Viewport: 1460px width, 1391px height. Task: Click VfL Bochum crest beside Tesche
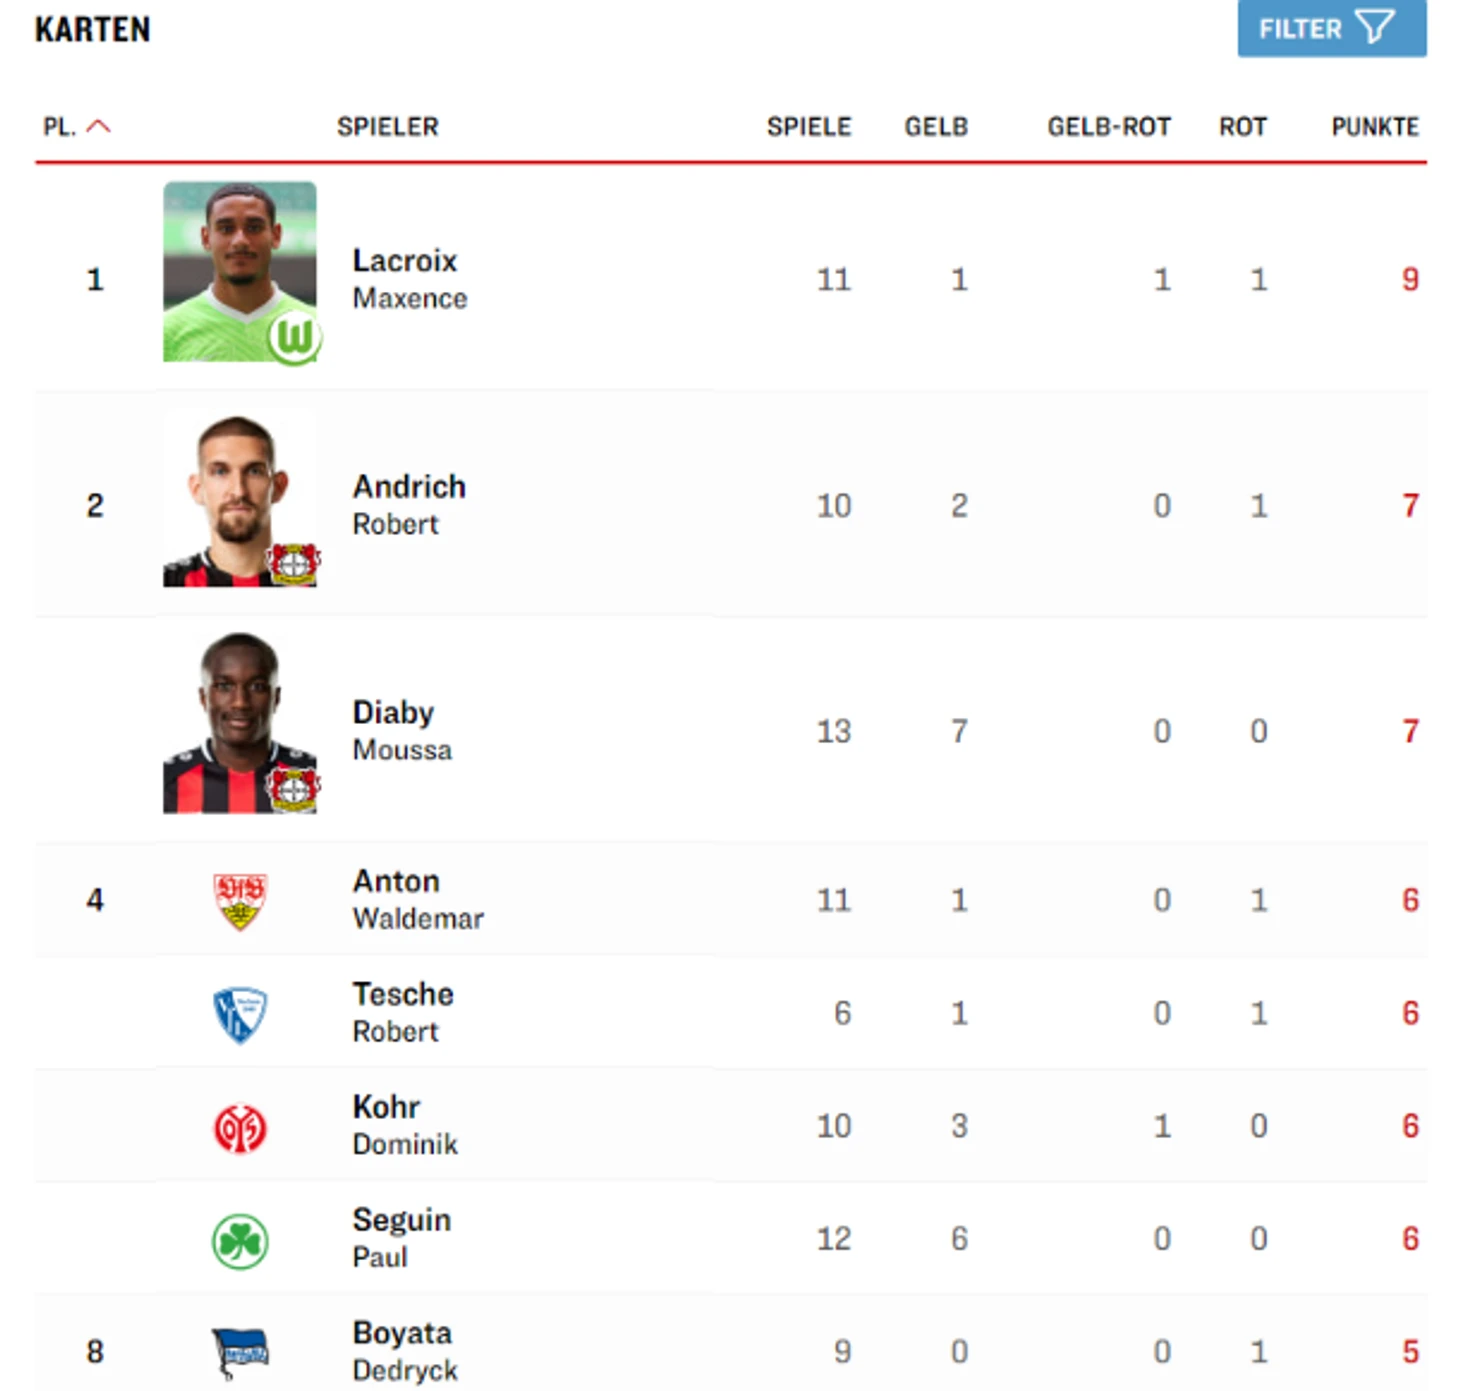[x=240, y=1015]
